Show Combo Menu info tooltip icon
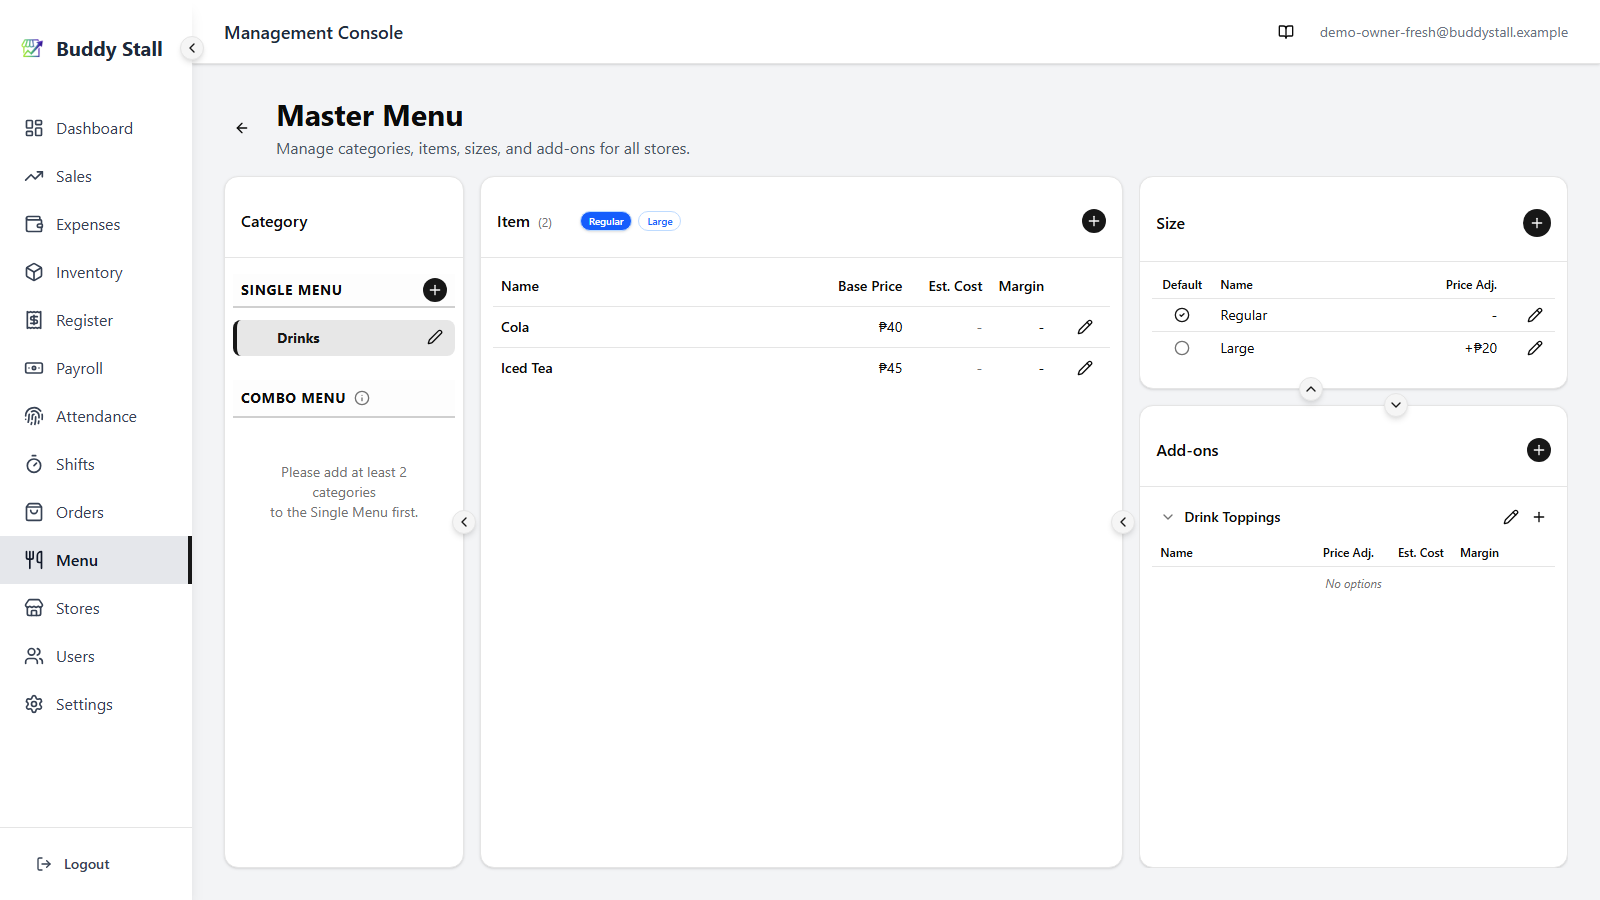1600x900 pixels. (x=362, y=398)
